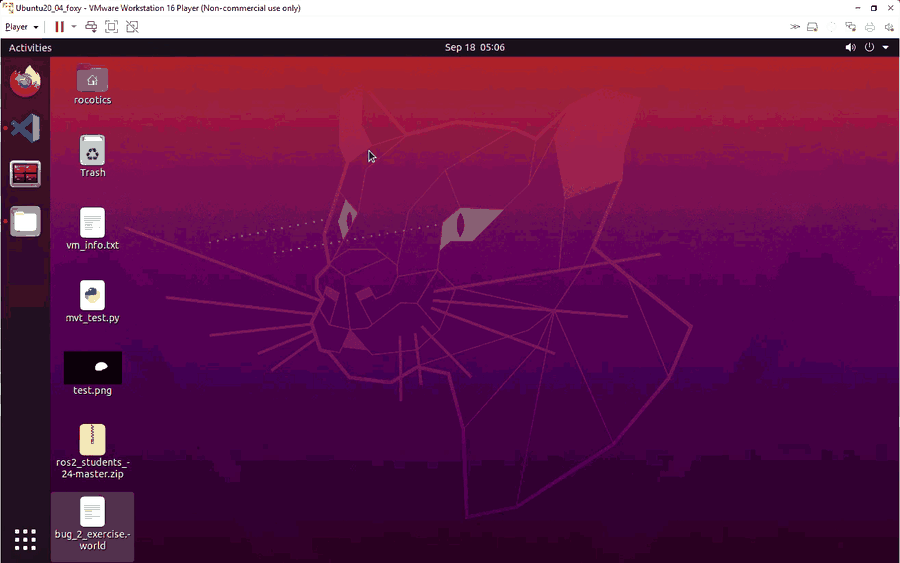Viewport: 900px width, 563px height.
Task: Open Visual Studio Code from the dock
Action: pos(25,128)
